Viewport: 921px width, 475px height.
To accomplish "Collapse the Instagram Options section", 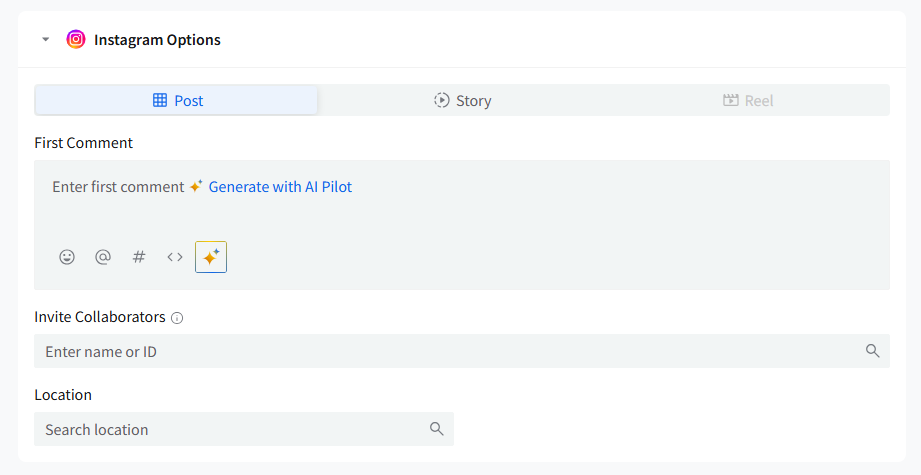I will pyautogui.click(x=45, y=40).
